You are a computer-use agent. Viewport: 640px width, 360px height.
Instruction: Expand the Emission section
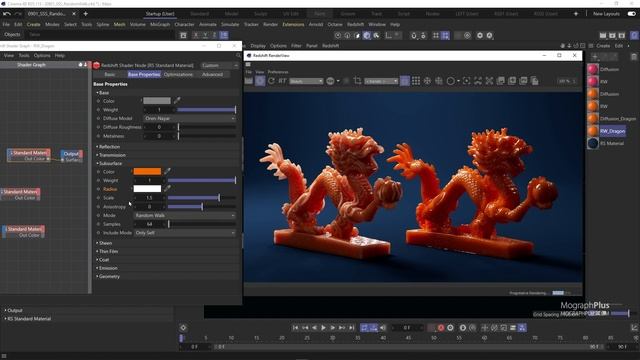(x=108, y=268)
